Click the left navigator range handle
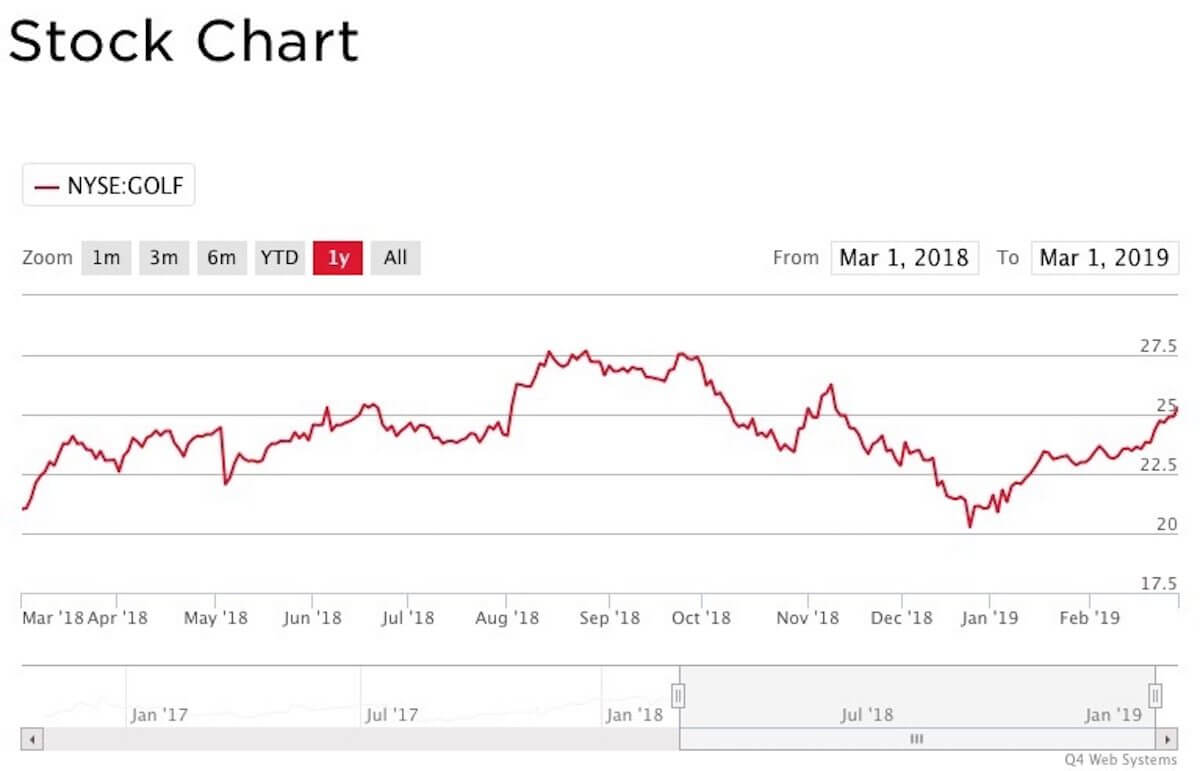This screenshot has height=771, width=1200. (x=678, y=692)
